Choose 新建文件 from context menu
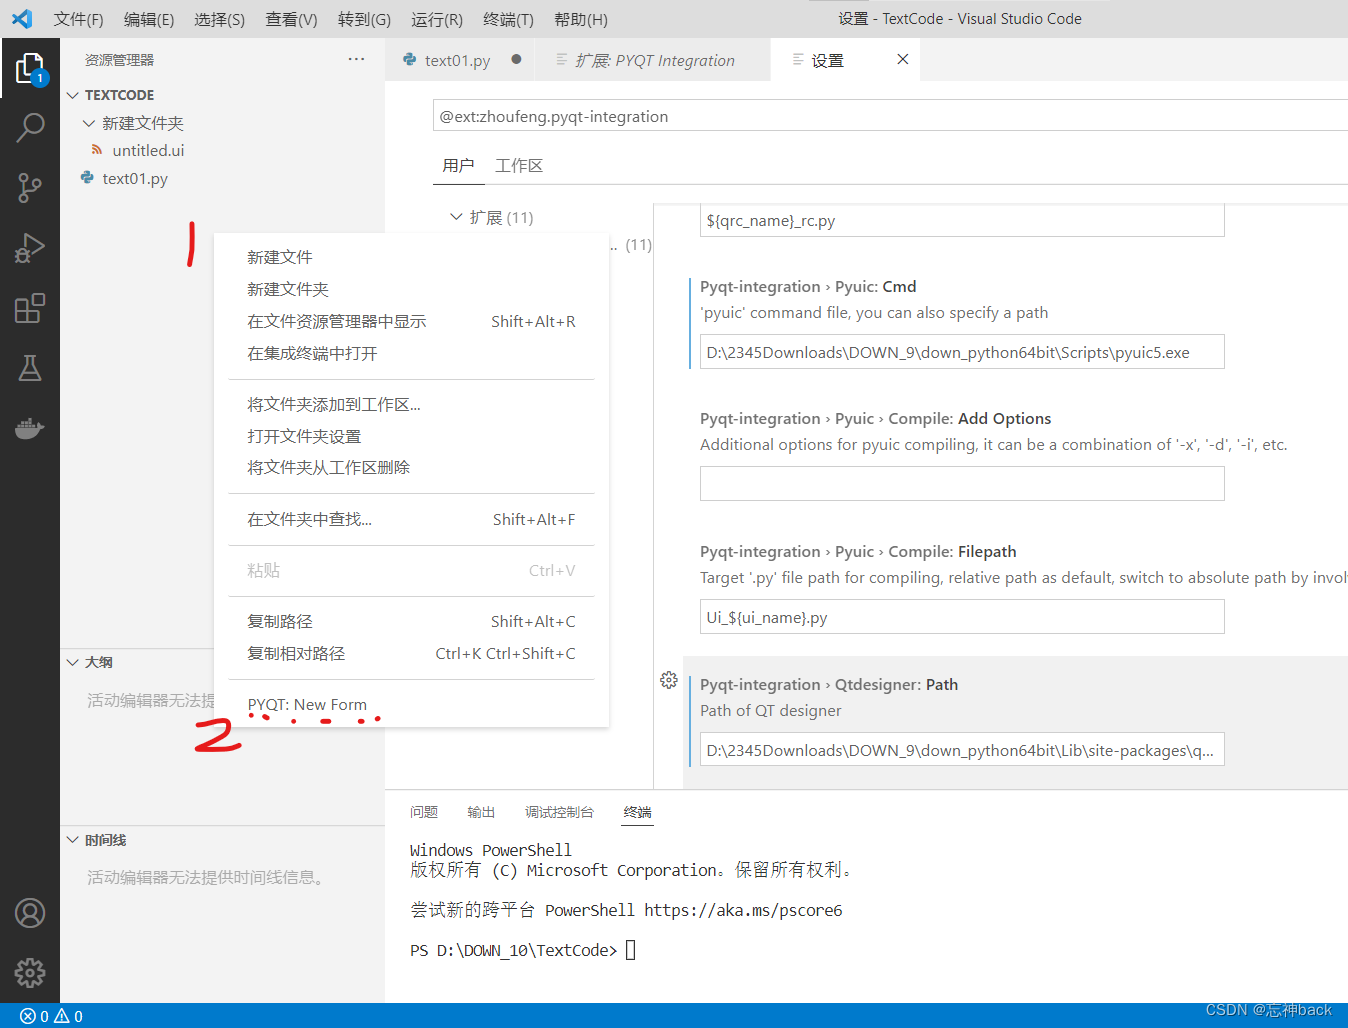Image resolution: width=1348 pixels, height=1028 pixels. pos(412,257)
